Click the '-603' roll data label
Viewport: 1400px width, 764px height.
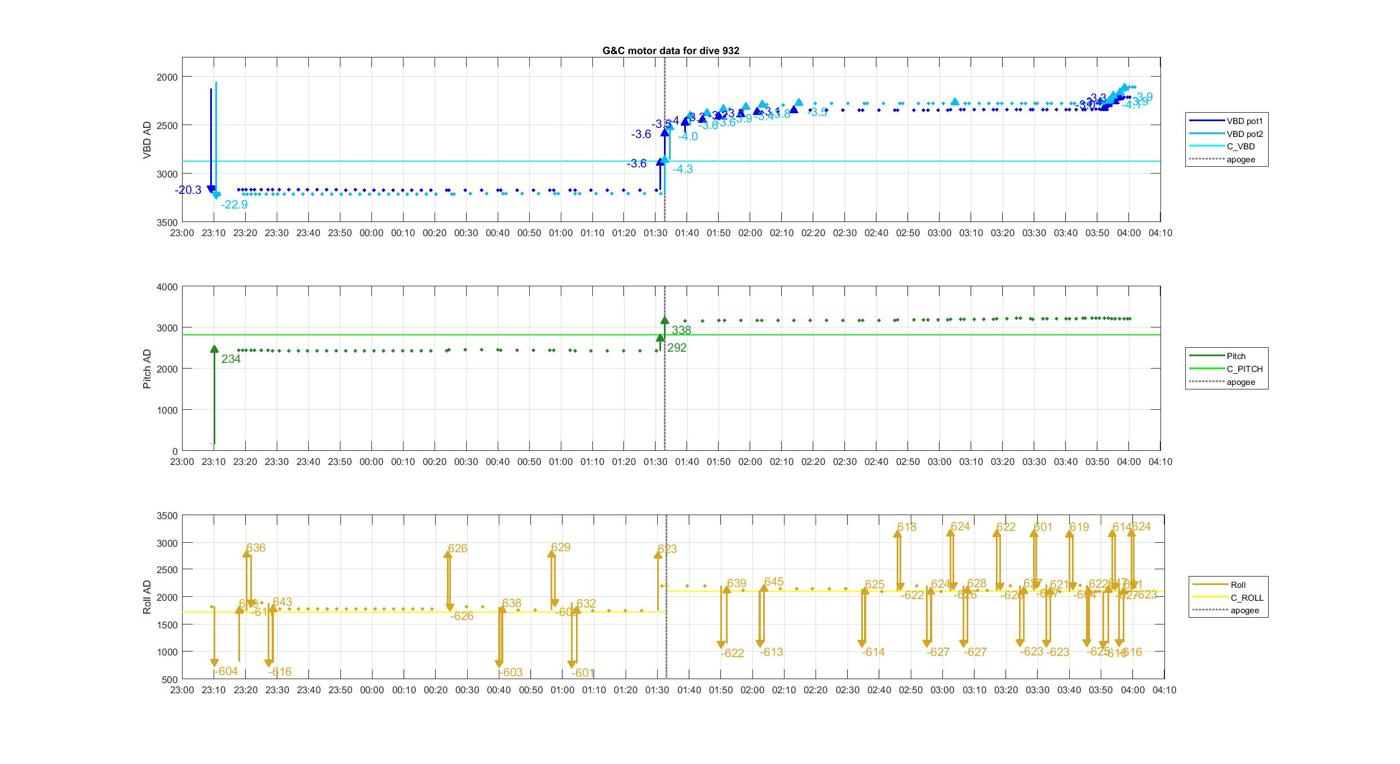510,673
